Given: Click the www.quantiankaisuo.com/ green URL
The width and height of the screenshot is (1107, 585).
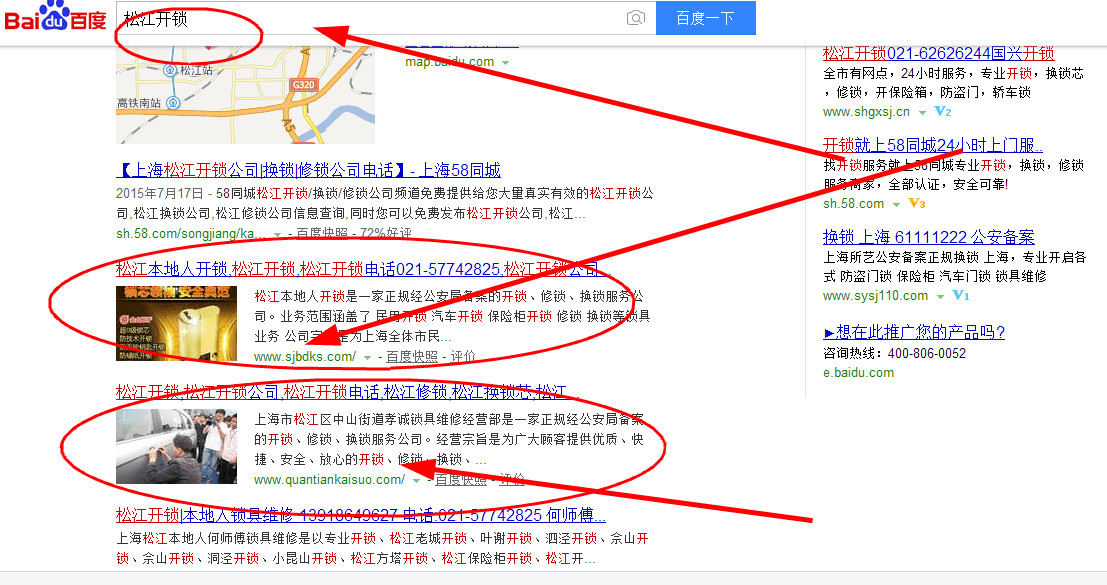Looking at the screenshot, I should [x=330, y=480].
